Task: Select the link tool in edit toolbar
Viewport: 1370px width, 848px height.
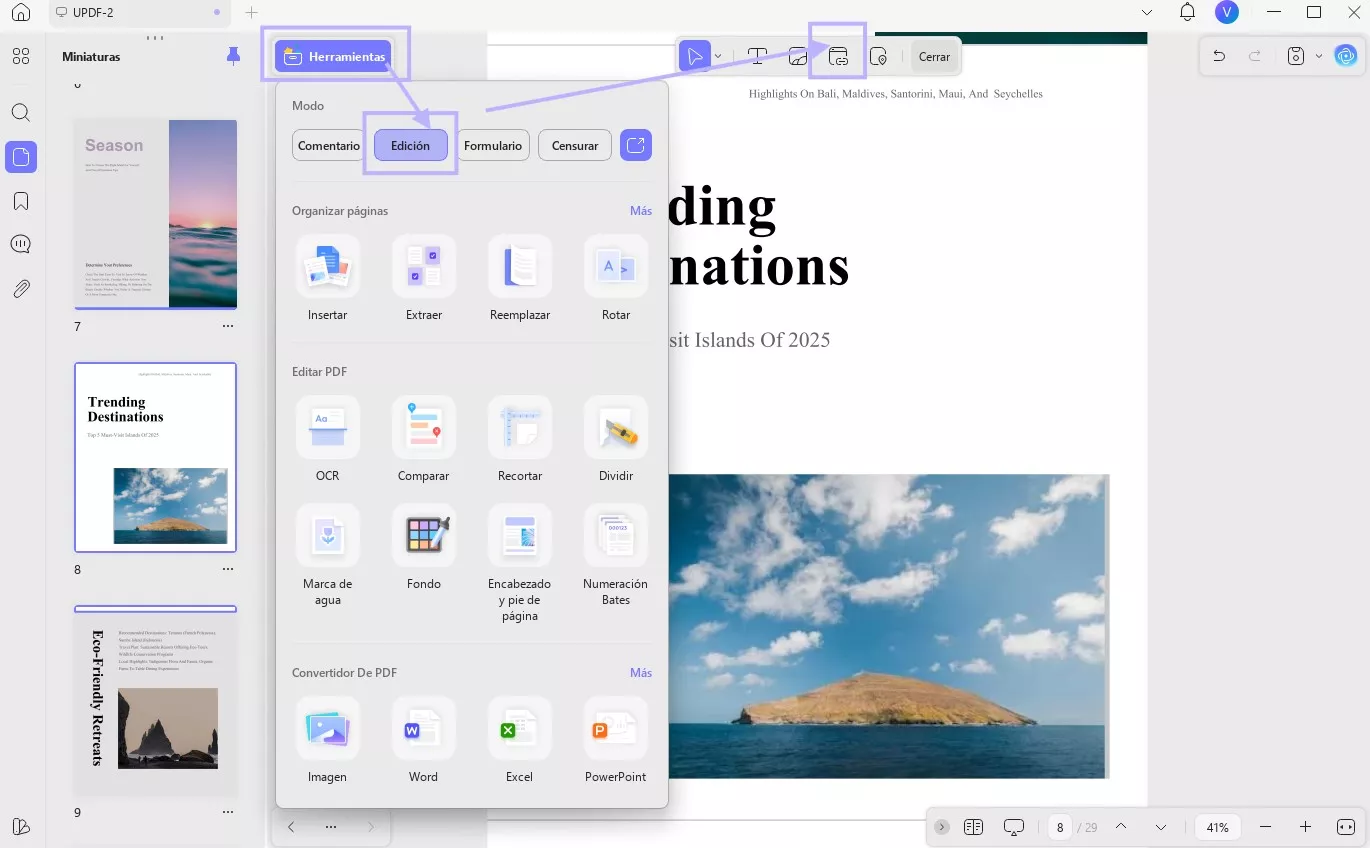Action: click(x=838, y=56)
